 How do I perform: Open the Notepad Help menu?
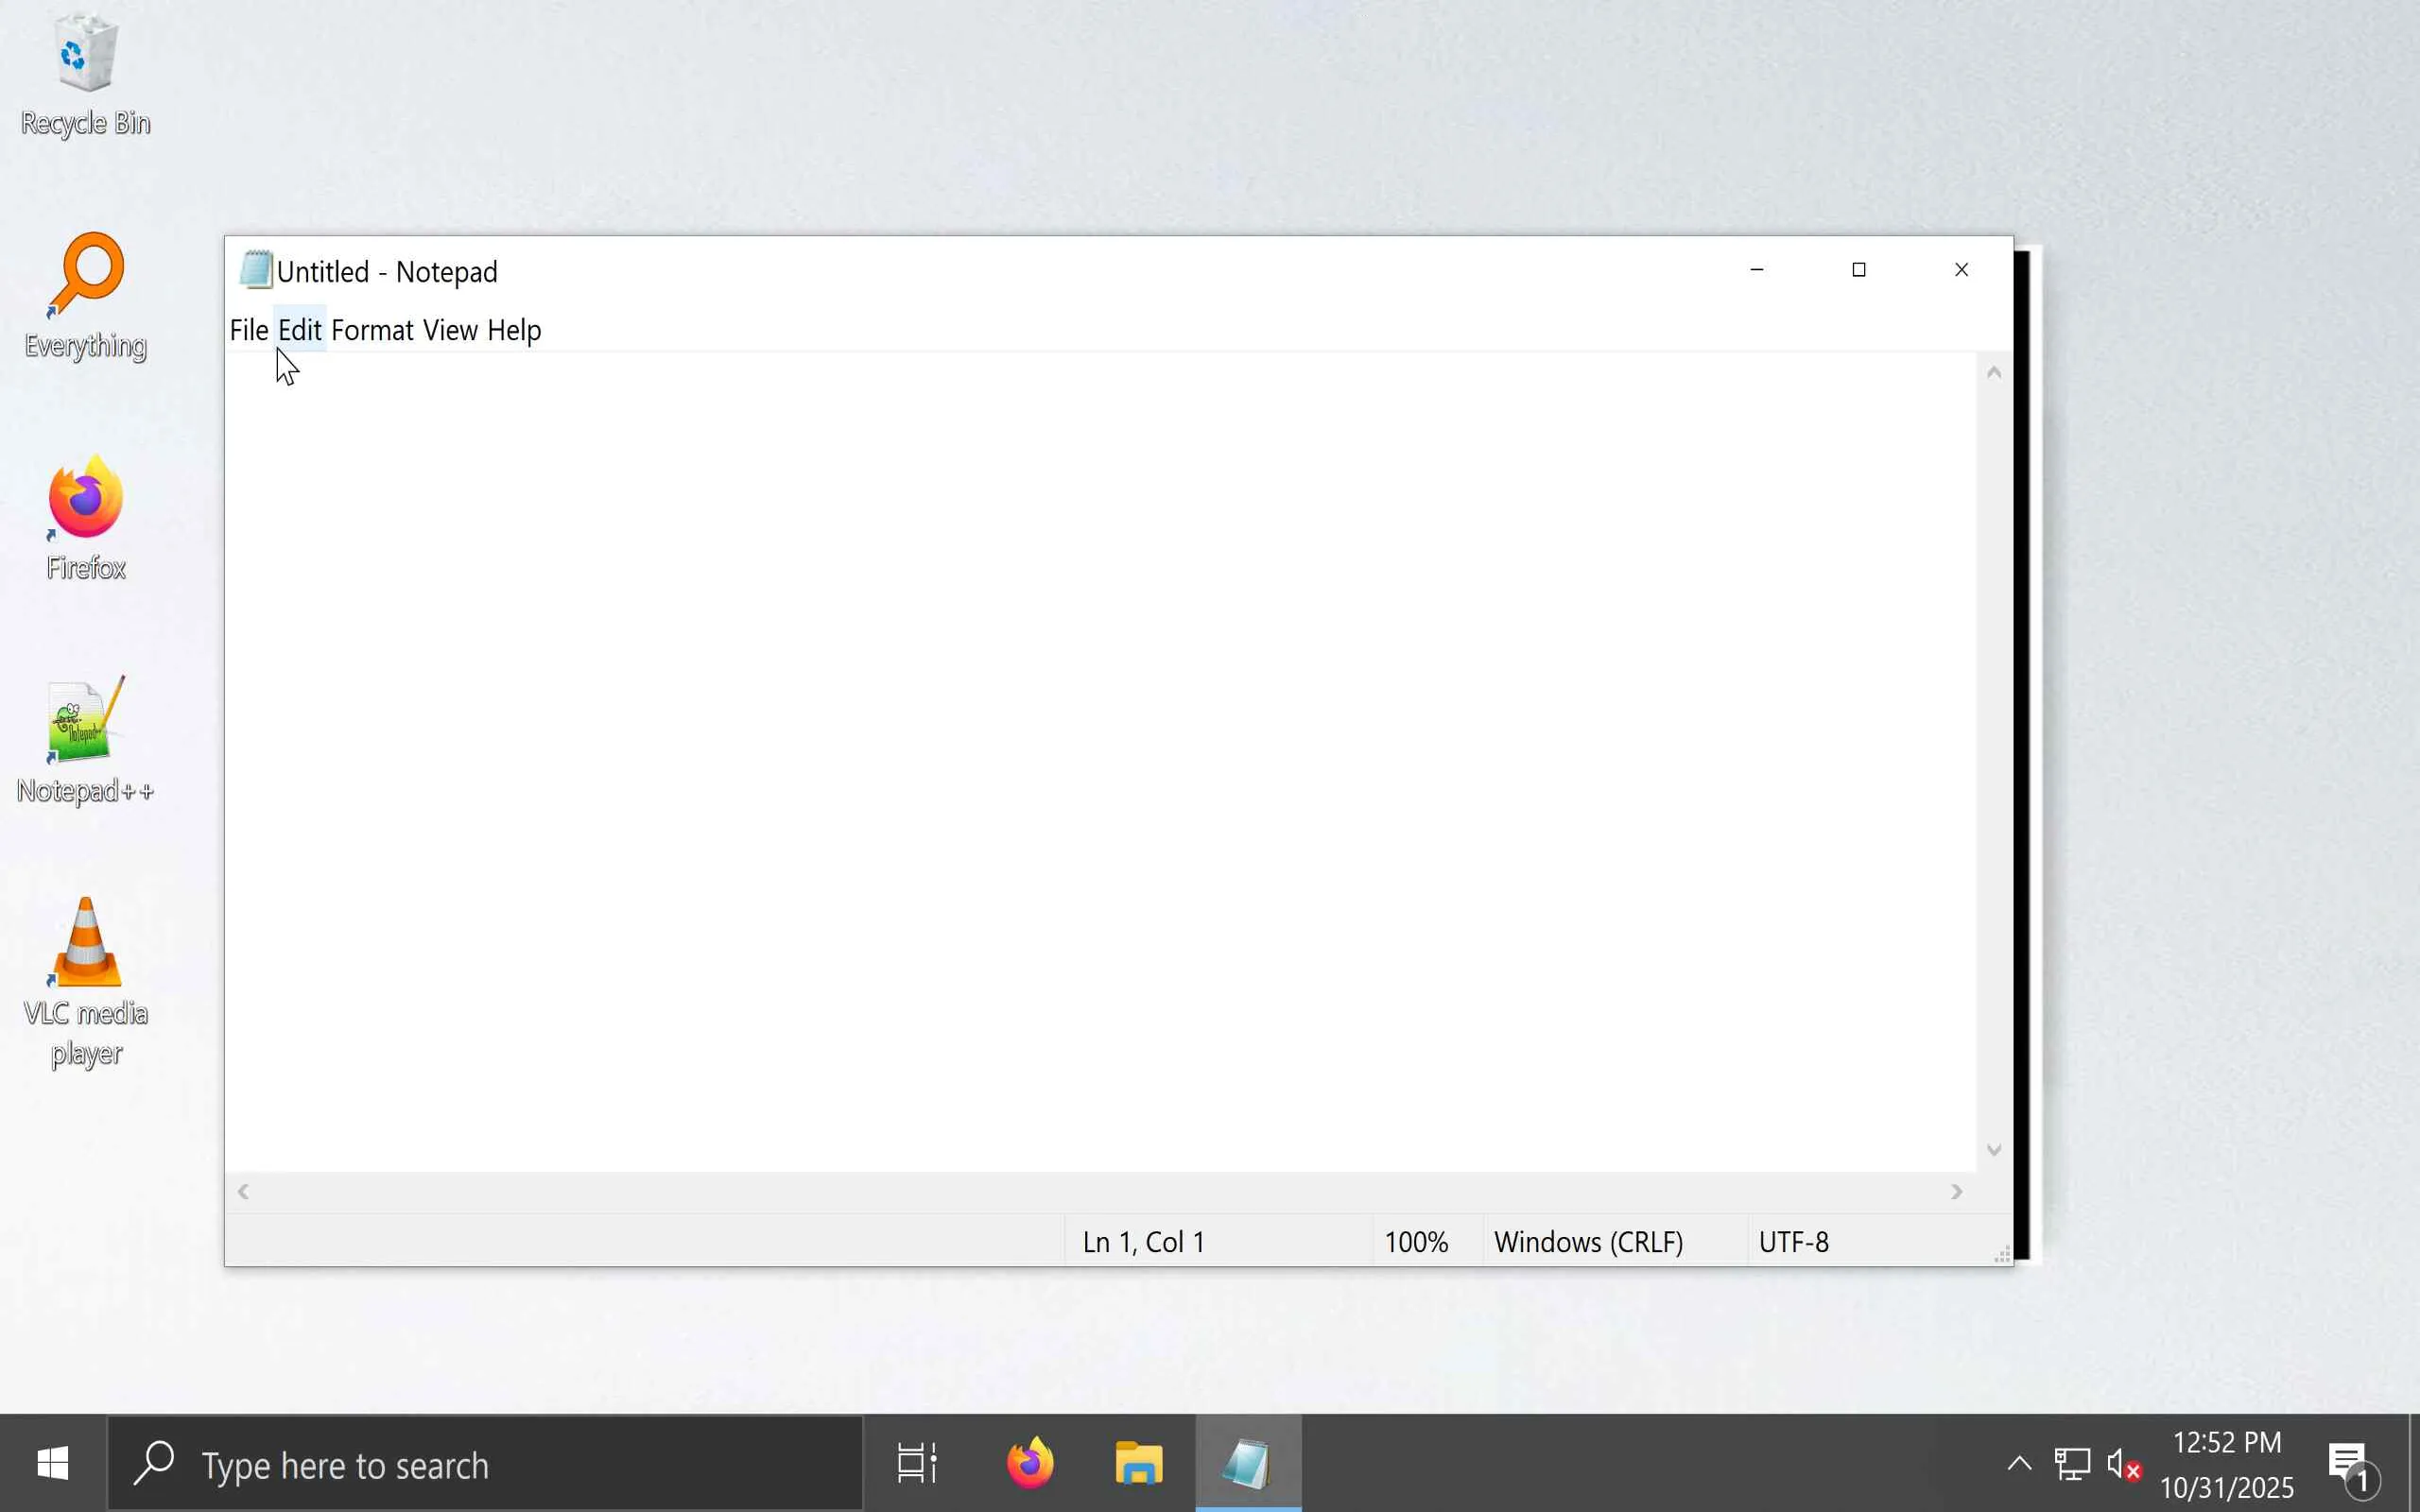tap(514, 330)
